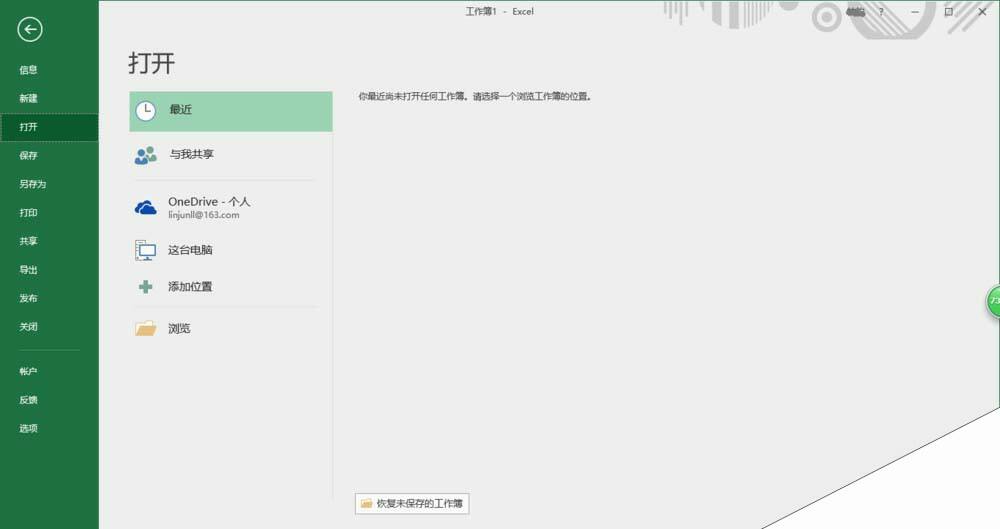Click the green floating circle at window edge
The image size is (1000, 529).
pyautogui.click(x=993, y=301)
